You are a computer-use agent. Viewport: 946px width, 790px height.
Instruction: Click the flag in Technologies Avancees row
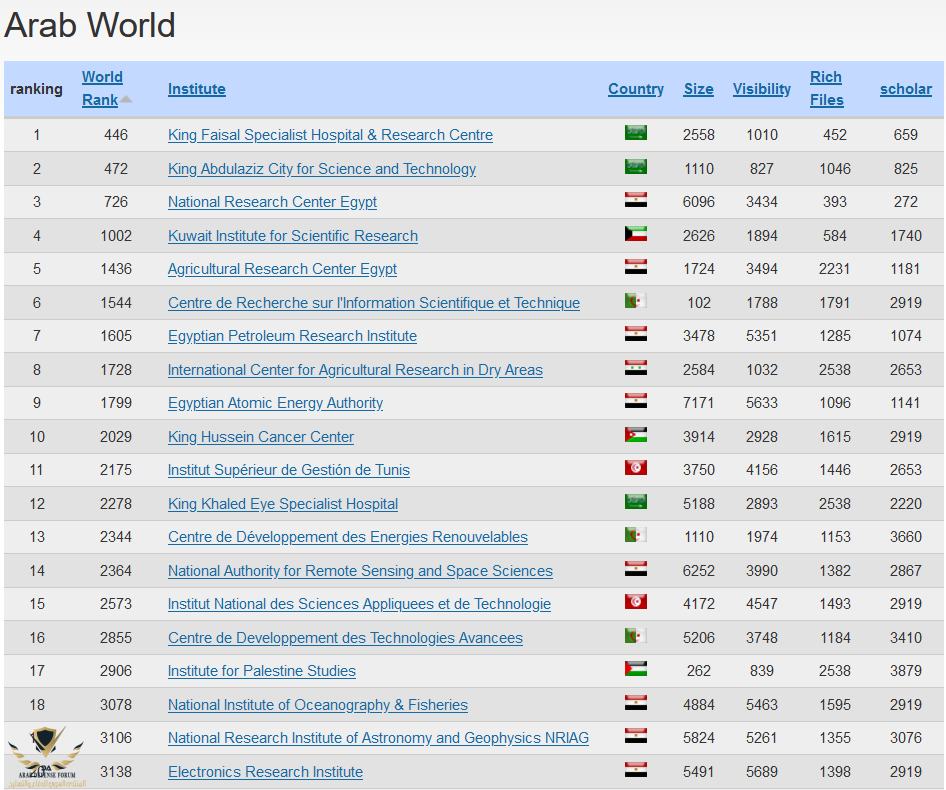click(636, 635)
